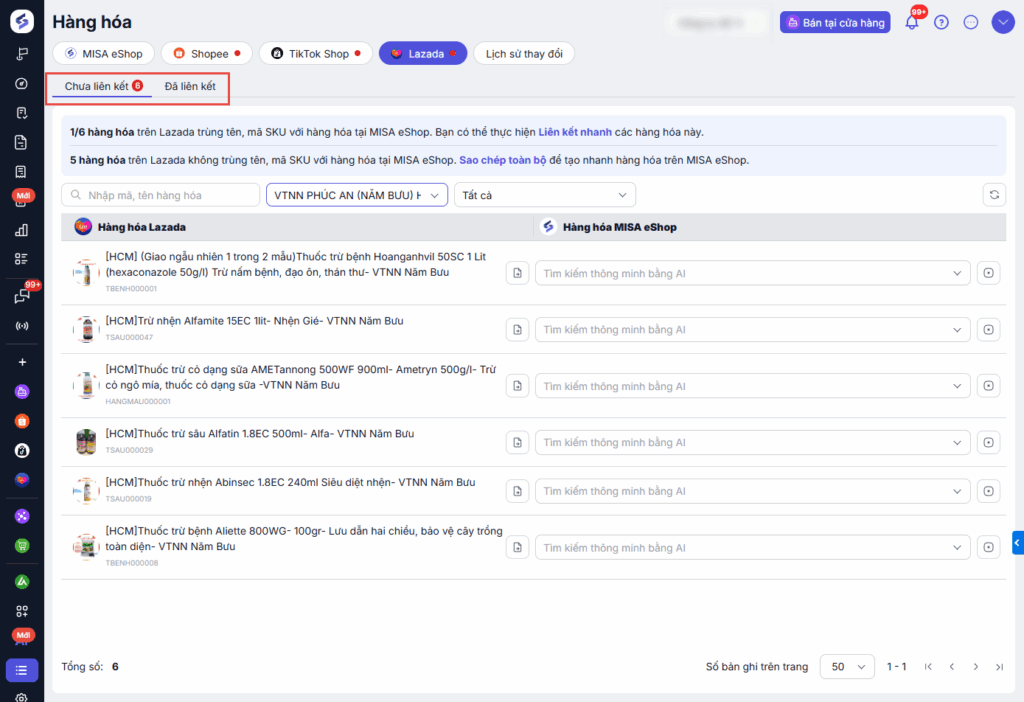Select the Chưa liên kết sub-tab
The image size is (1024, 702).
click(x=103, y=86)
